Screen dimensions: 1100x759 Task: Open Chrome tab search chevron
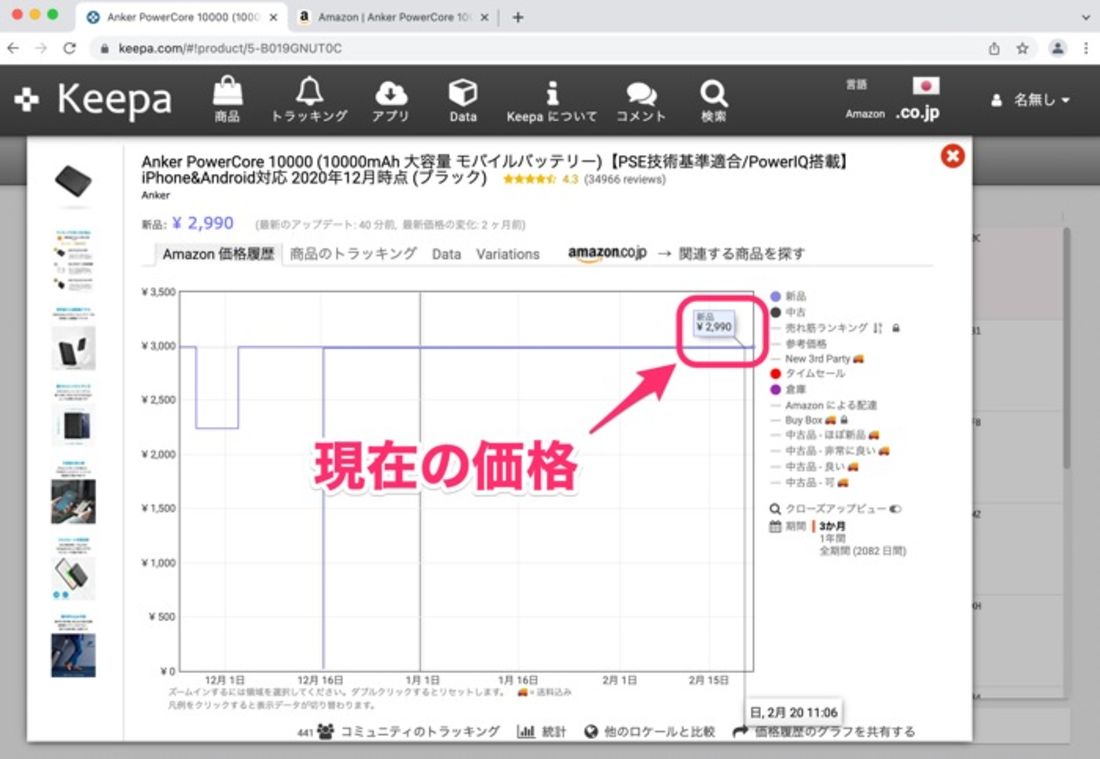pos(1085,17)
